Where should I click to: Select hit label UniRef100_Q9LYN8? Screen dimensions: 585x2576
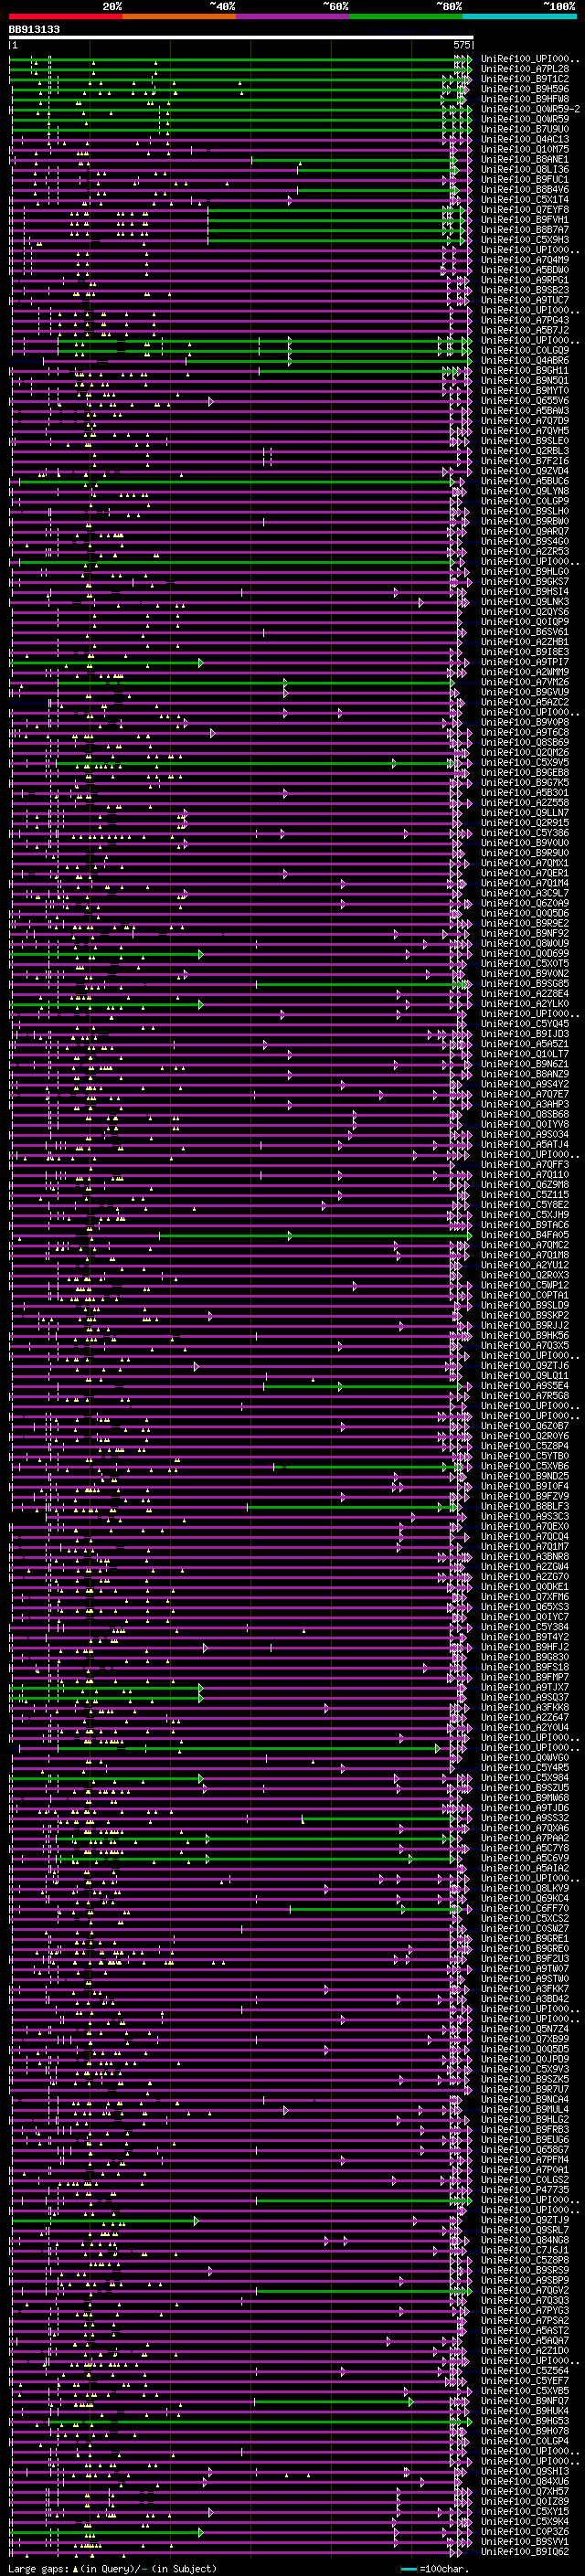pyautogui.click(x=525, y=491)
